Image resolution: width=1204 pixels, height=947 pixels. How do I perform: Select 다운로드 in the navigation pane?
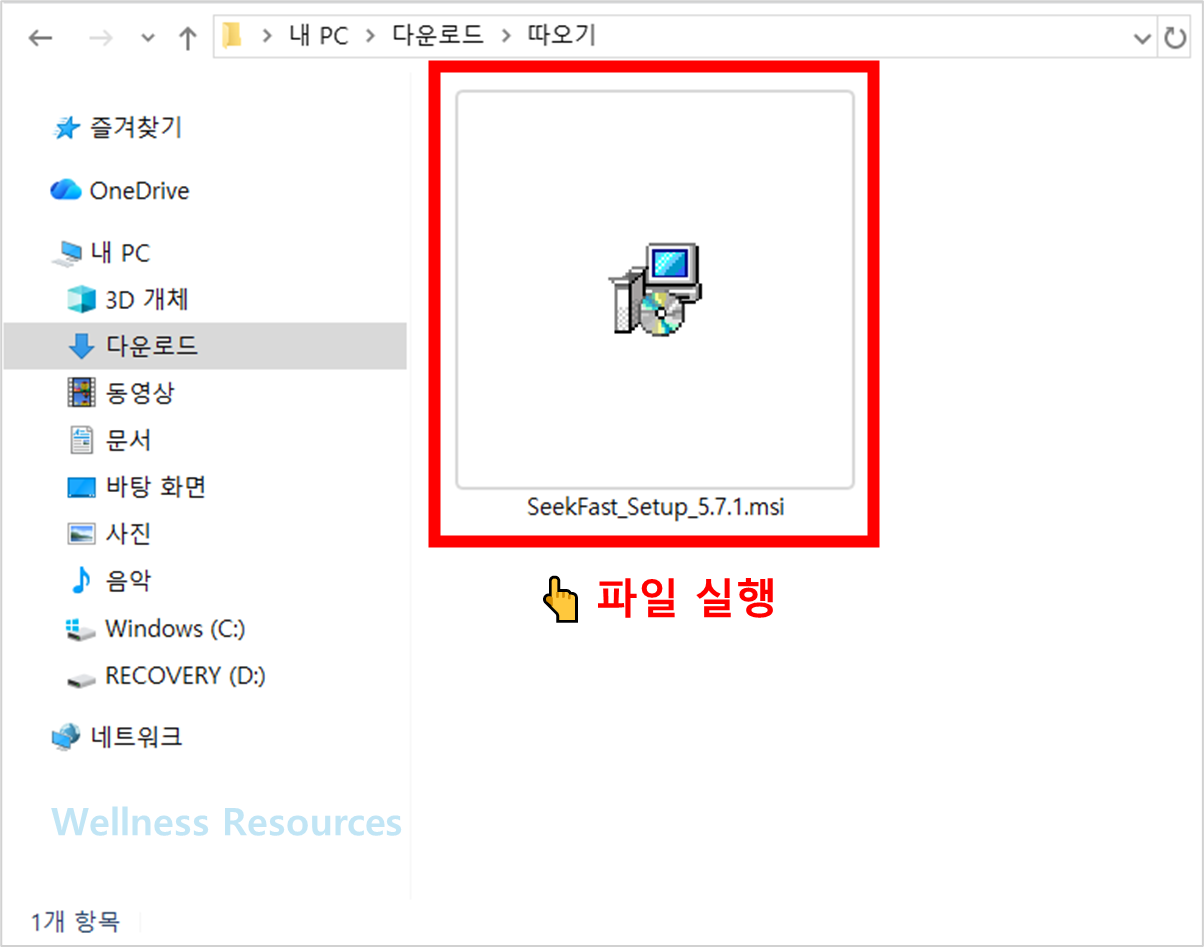[205, 346]
